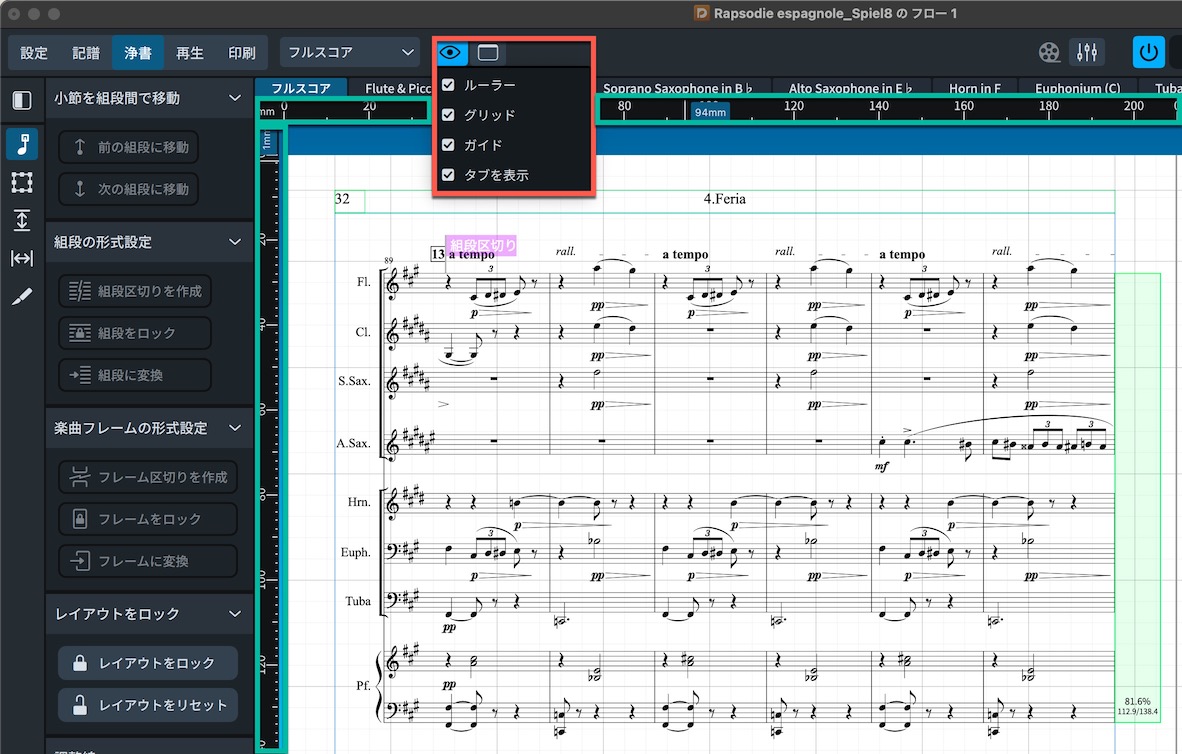Collapse the 楽曲フレームの形式設定 section
Image resolution: width=1182 pixels, height=754 pixels.
click(x=235, y=428)
